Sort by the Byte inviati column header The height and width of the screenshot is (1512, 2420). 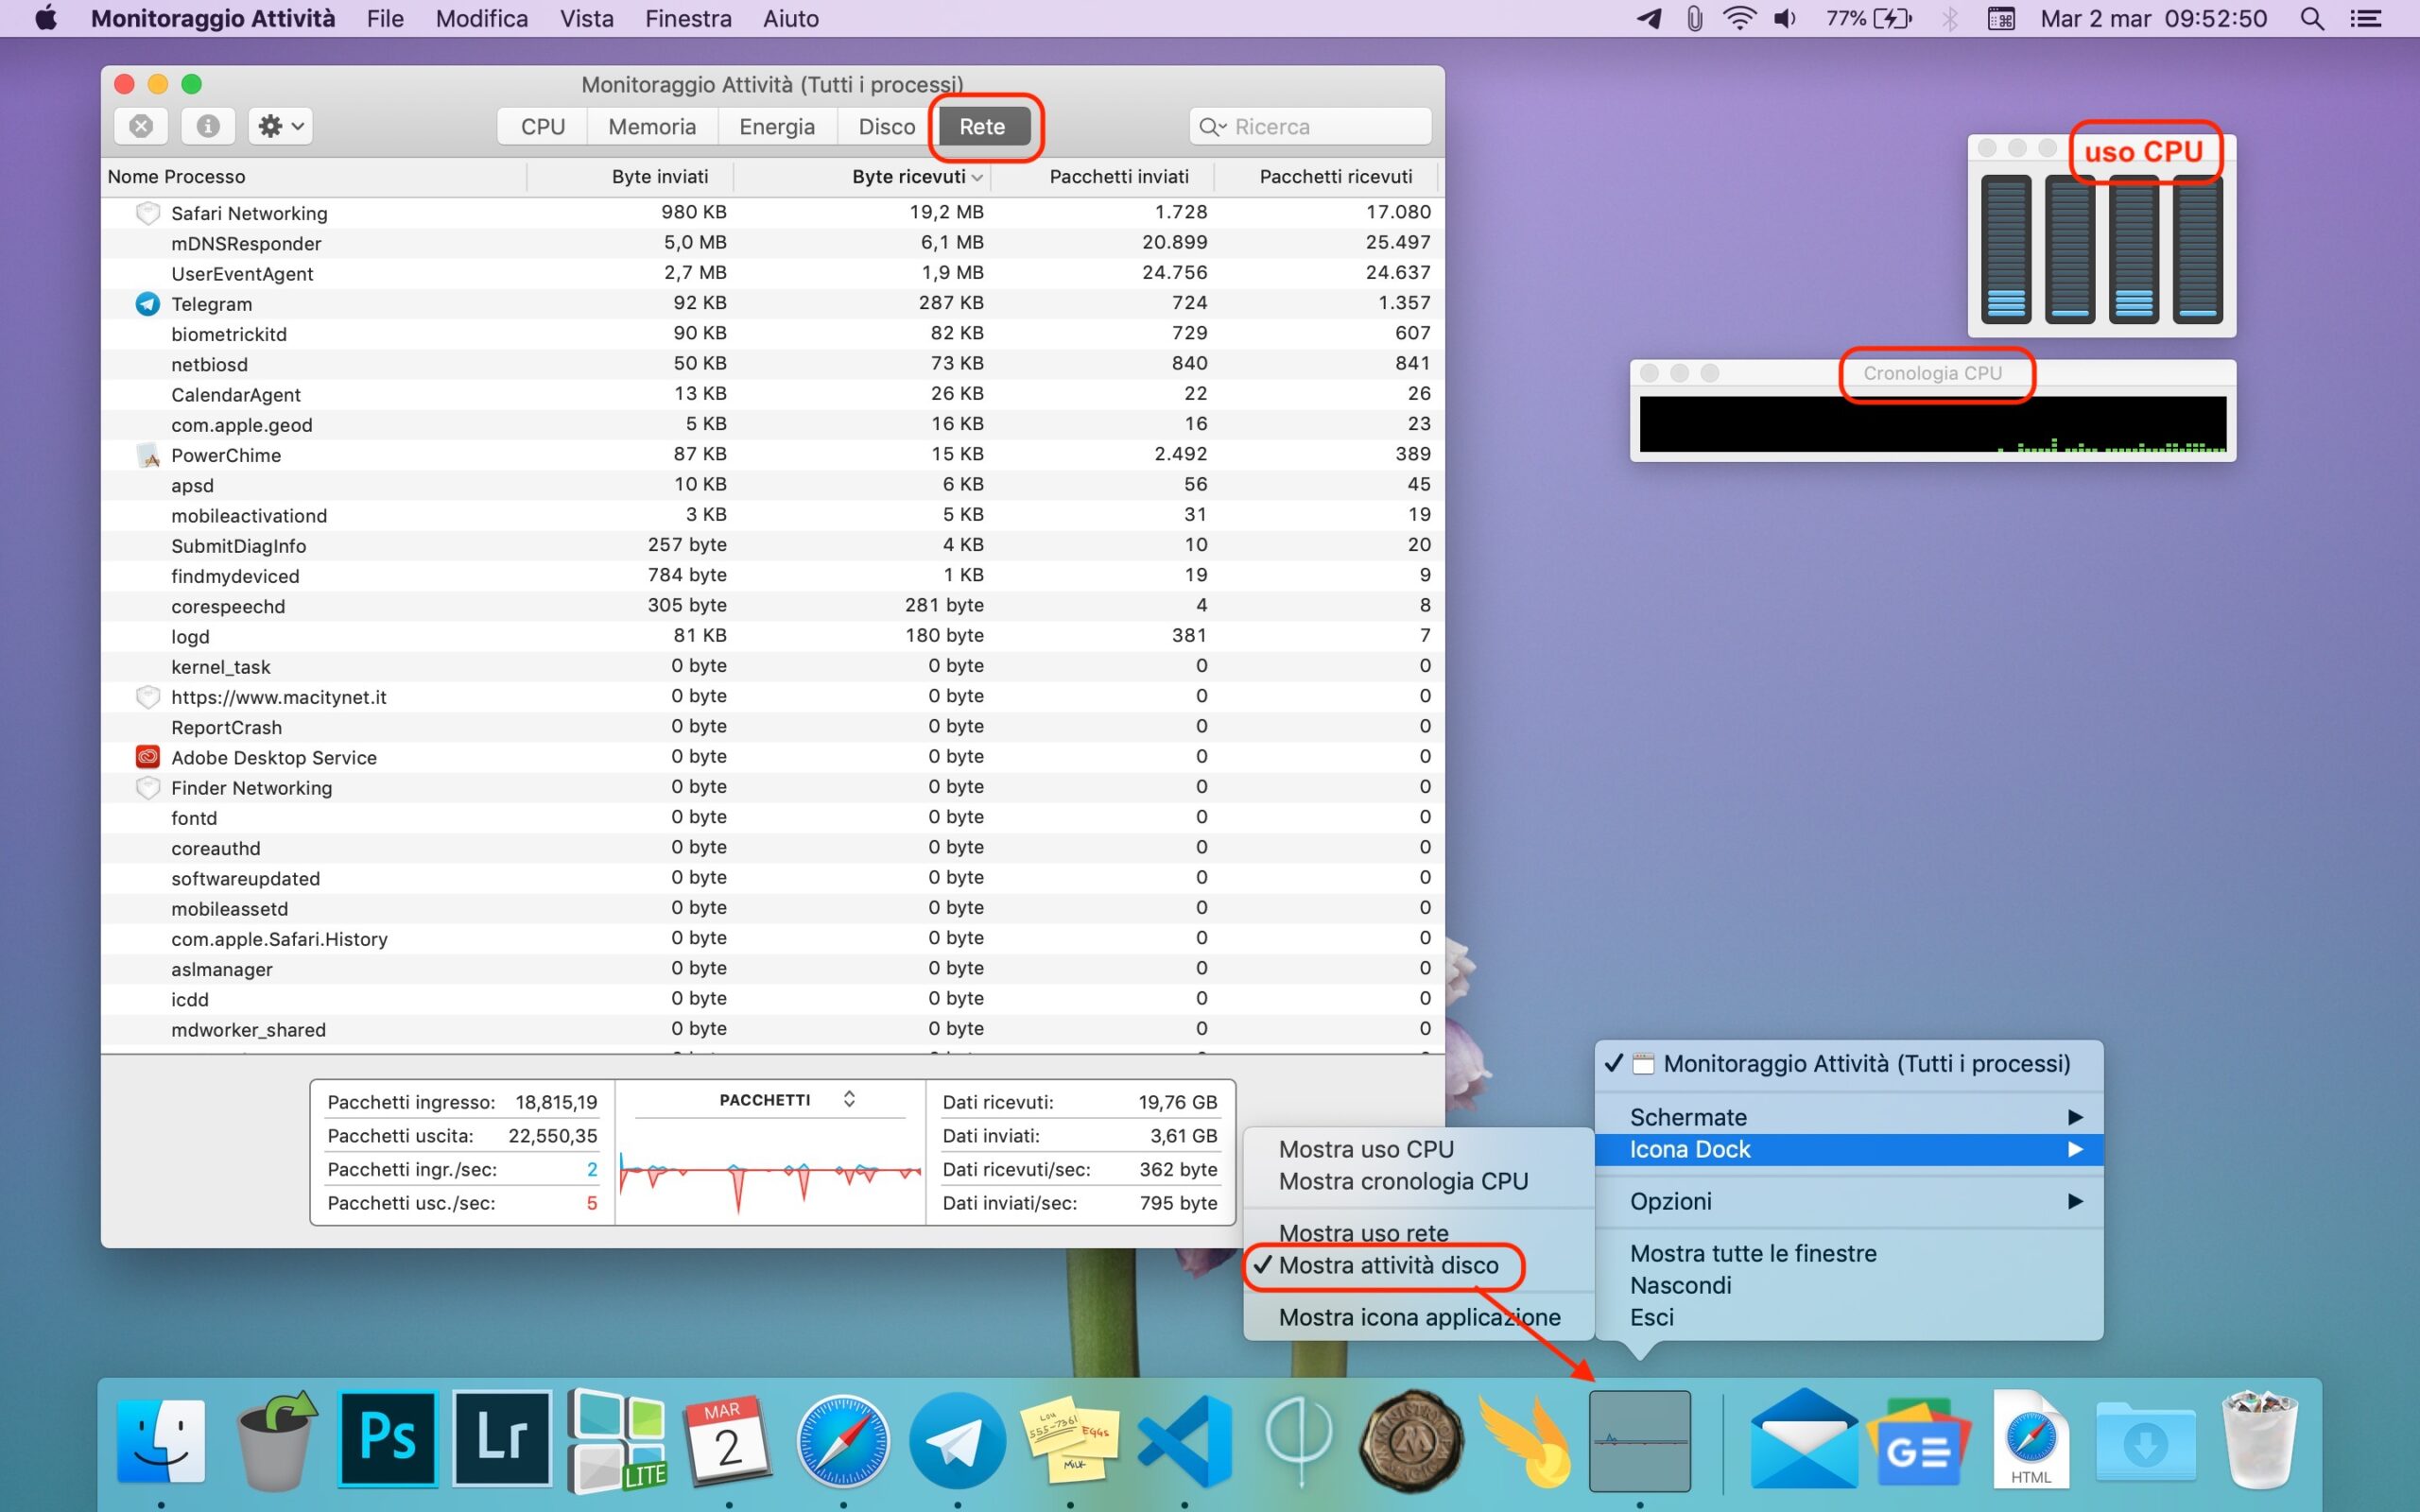click(x=659, y=177)
